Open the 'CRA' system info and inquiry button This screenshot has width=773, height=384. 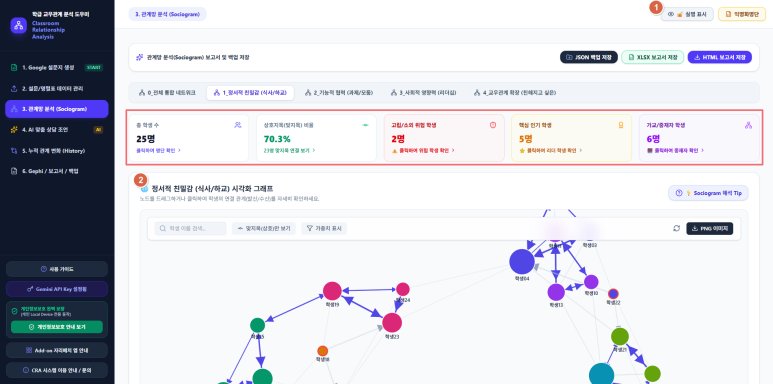tap(57, 370)
